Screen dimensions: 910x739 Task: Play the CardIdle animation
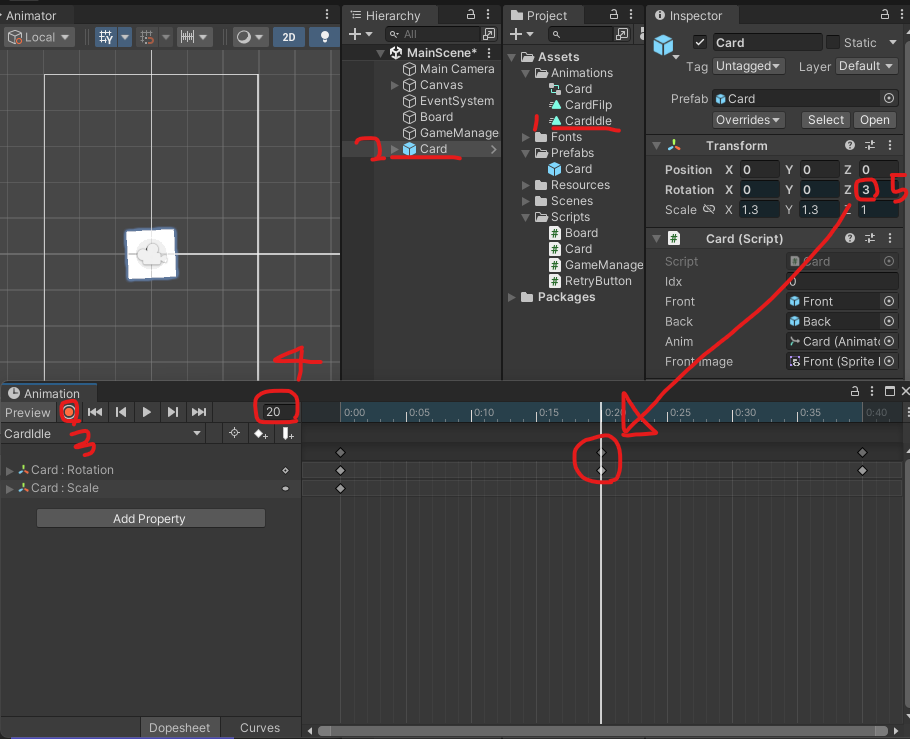point(146,412)
